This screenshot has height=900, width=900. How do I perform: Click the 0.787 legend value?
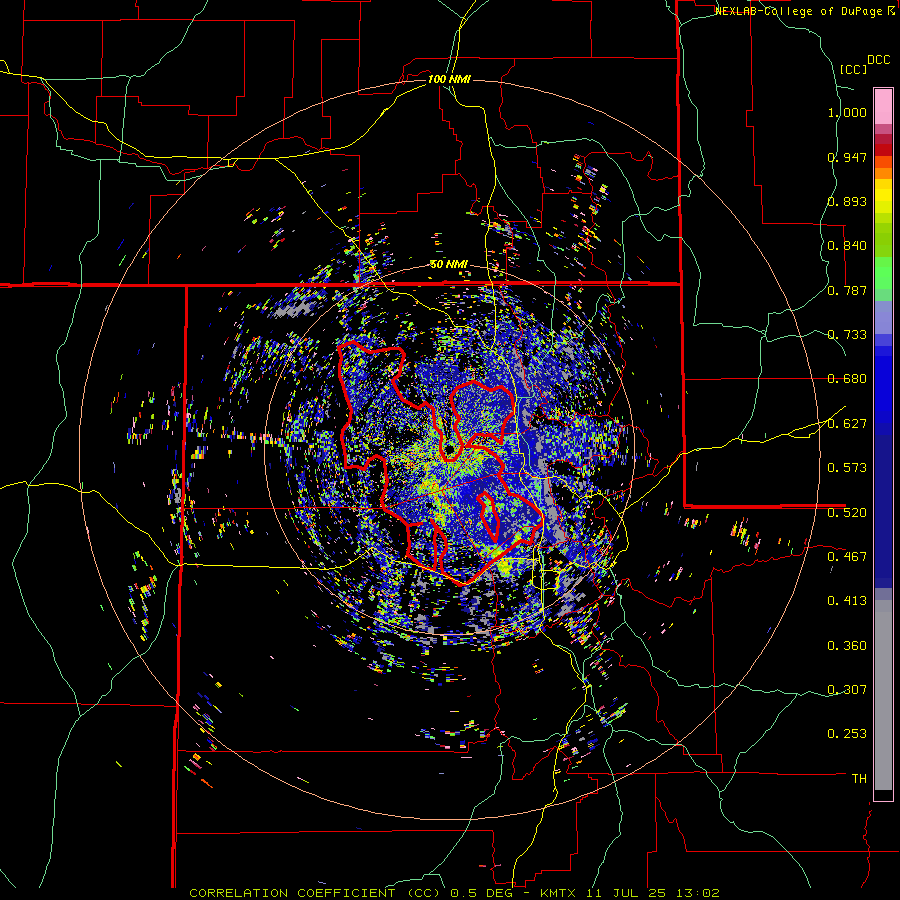pos(847,290)
